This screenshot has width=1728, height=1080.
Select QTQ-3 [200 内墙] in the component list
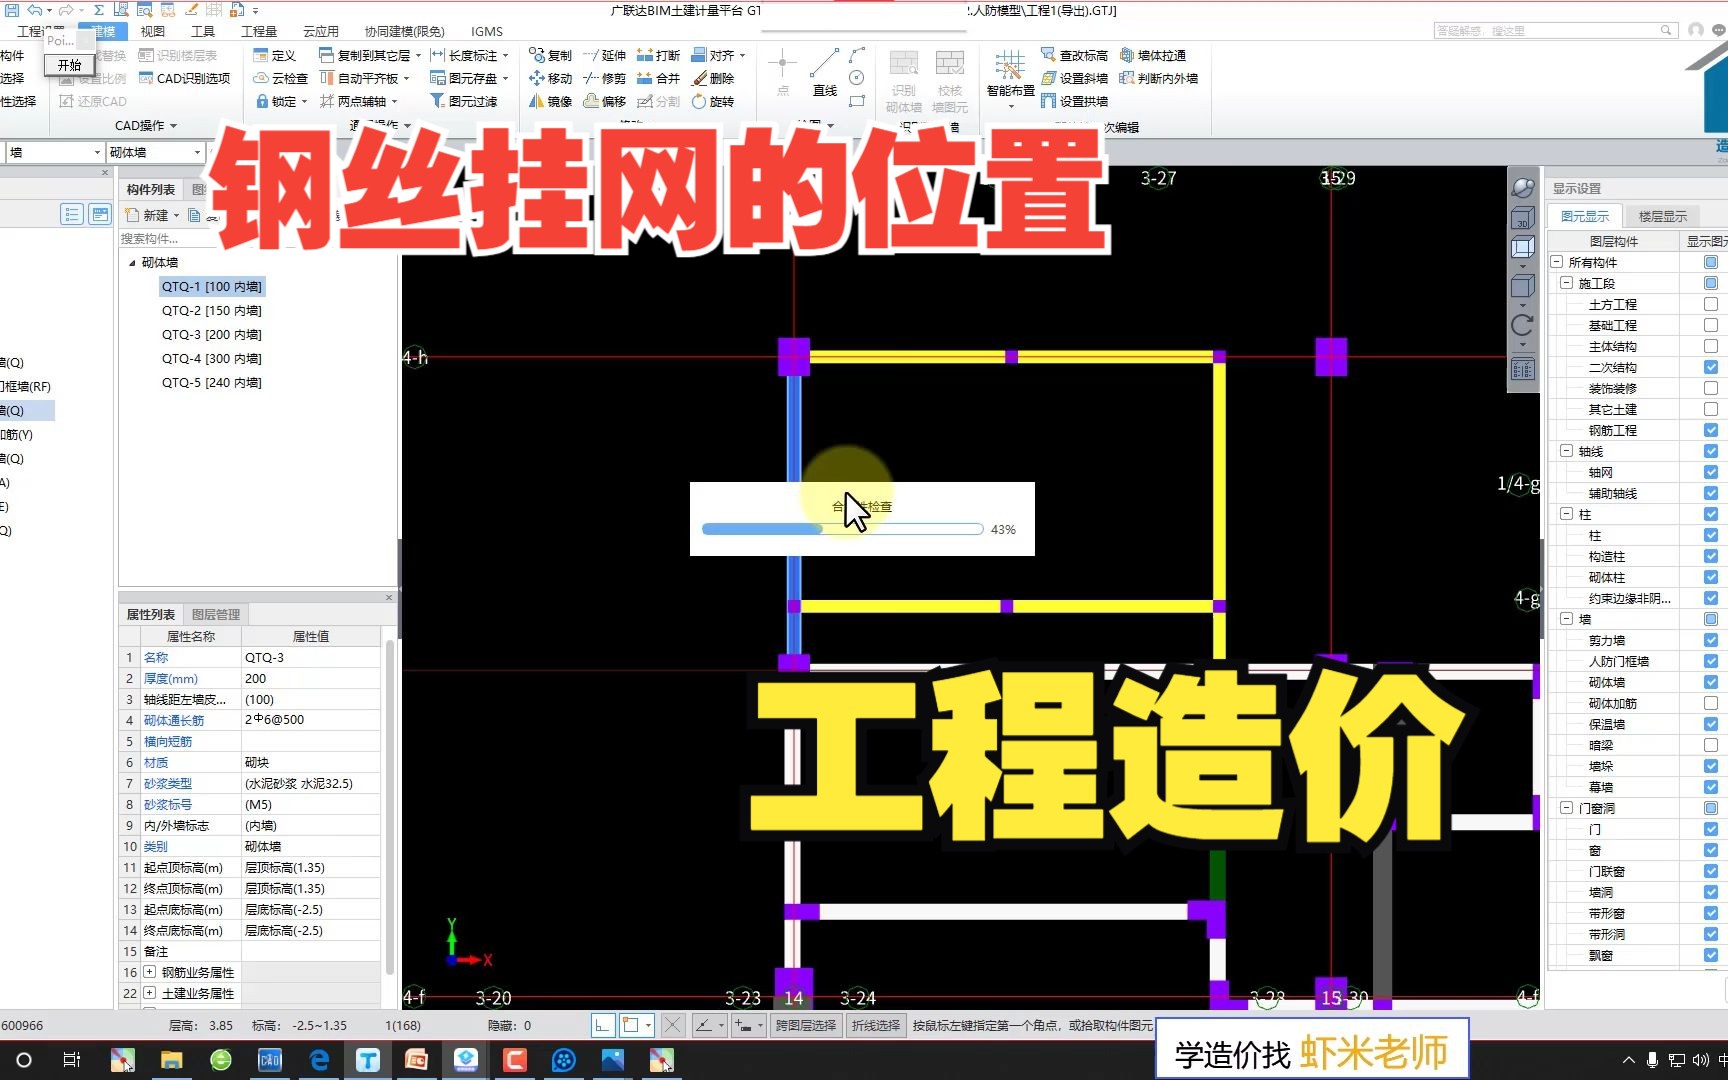point(211,335)
